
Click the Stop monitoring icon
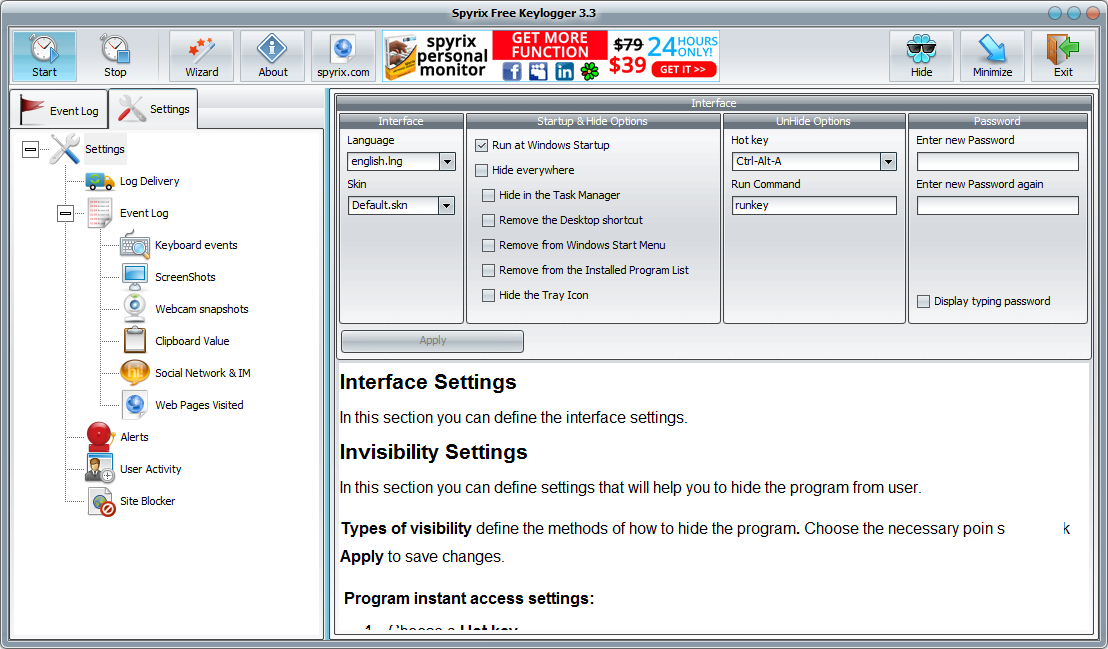(114, 55)
